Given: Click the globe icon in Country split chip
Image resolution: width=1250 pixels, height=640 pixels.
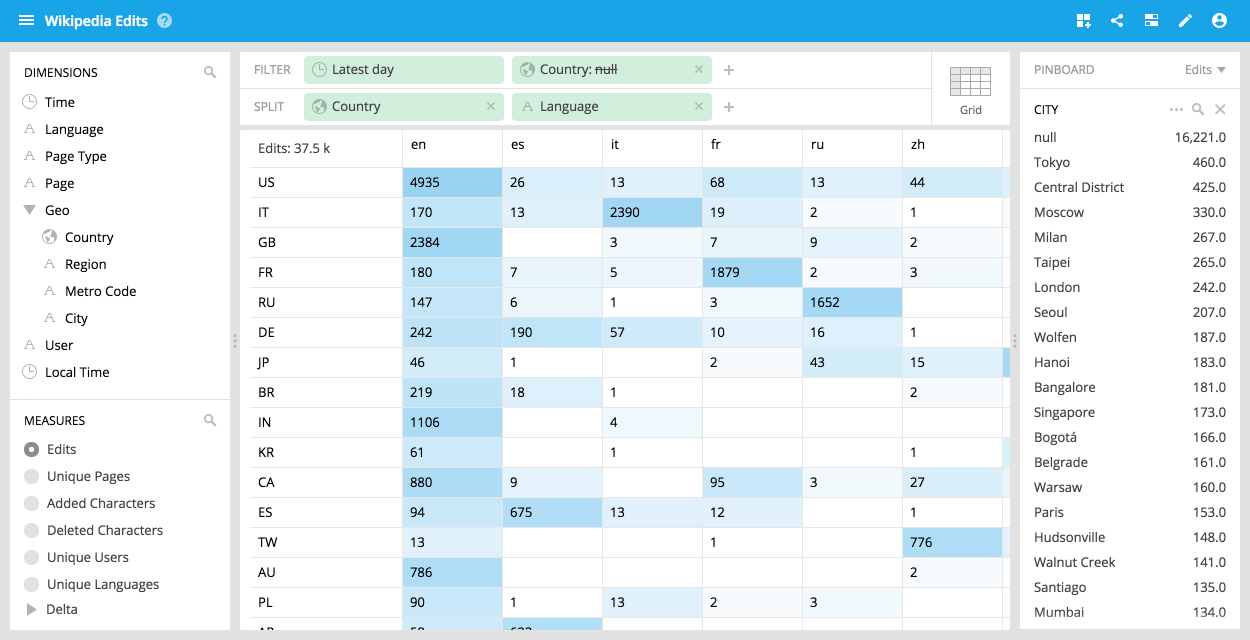Looking at the screenshot, I should [320, 106].
